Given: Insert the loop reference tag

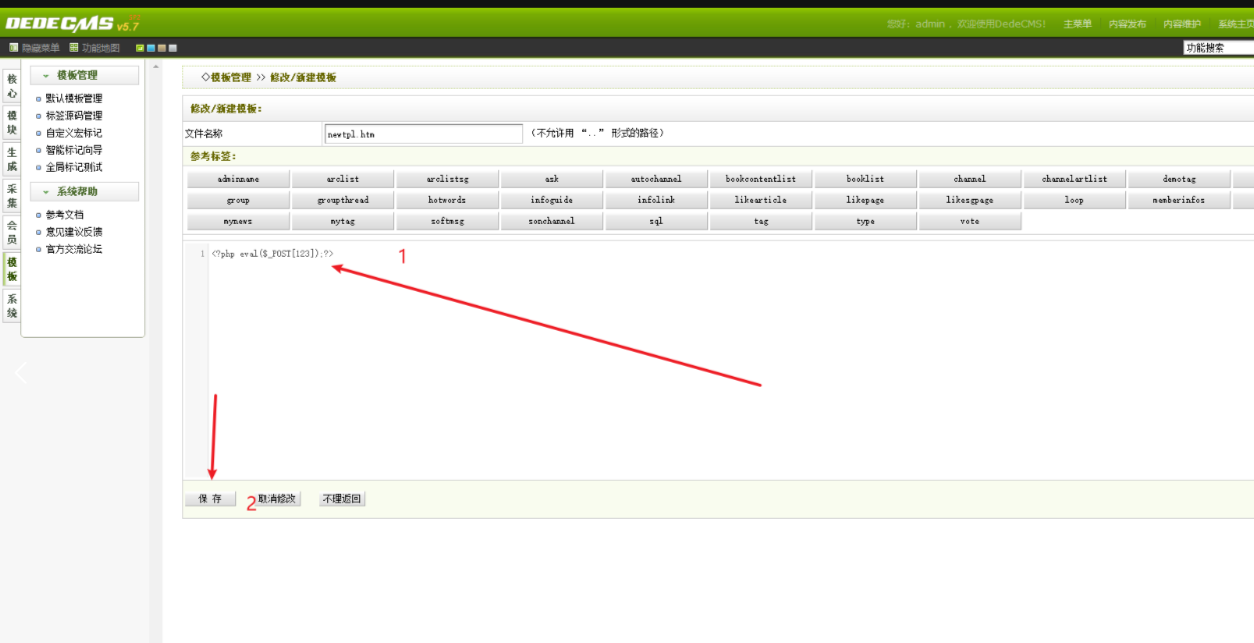Looking at the screenshot, I should [1074, 200].
